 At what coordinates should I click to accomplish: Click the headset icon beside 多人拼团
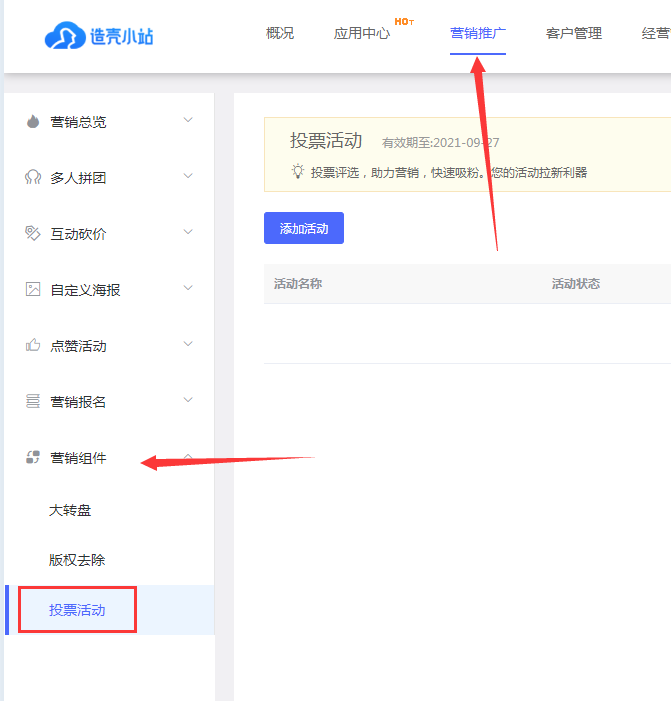33,177
